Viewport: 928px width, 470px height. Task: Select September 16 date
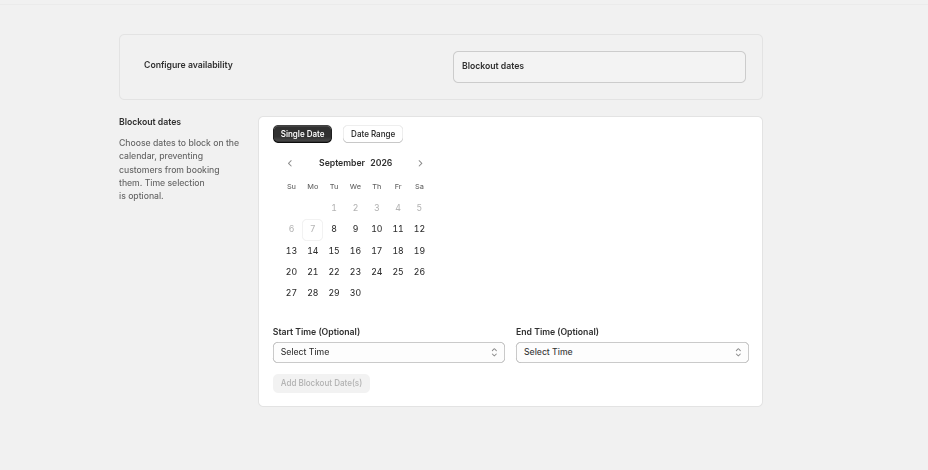(355, 251)
